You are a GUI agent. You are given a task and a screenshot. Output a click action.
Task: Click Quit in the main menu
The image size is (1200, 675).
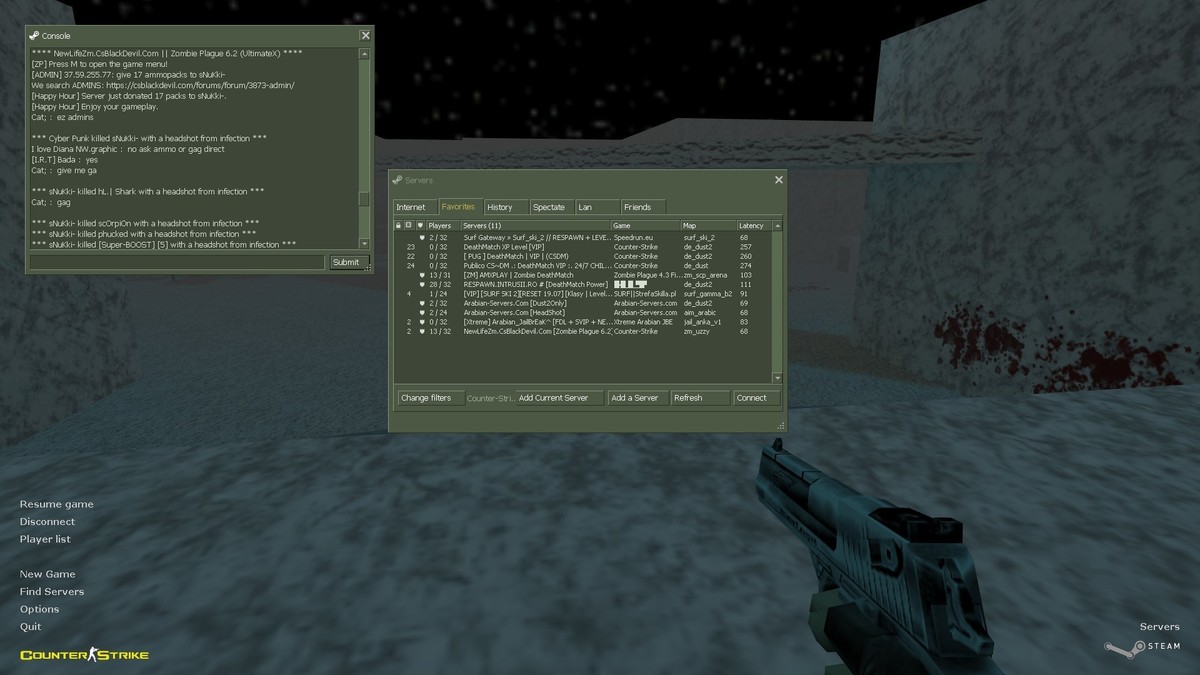pos(31,627)
